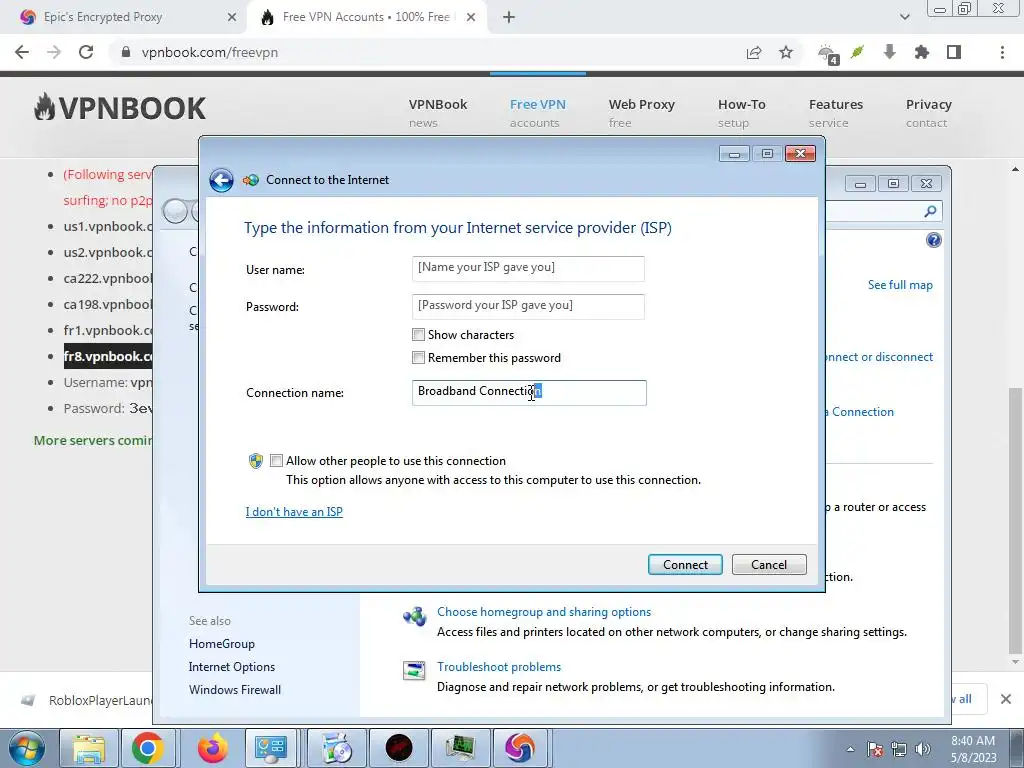Image resolution: width=1024 pixels, height=768 pixels.
Task: Open Free VPN accounts menu item
Action: click(x=537, y=113)
